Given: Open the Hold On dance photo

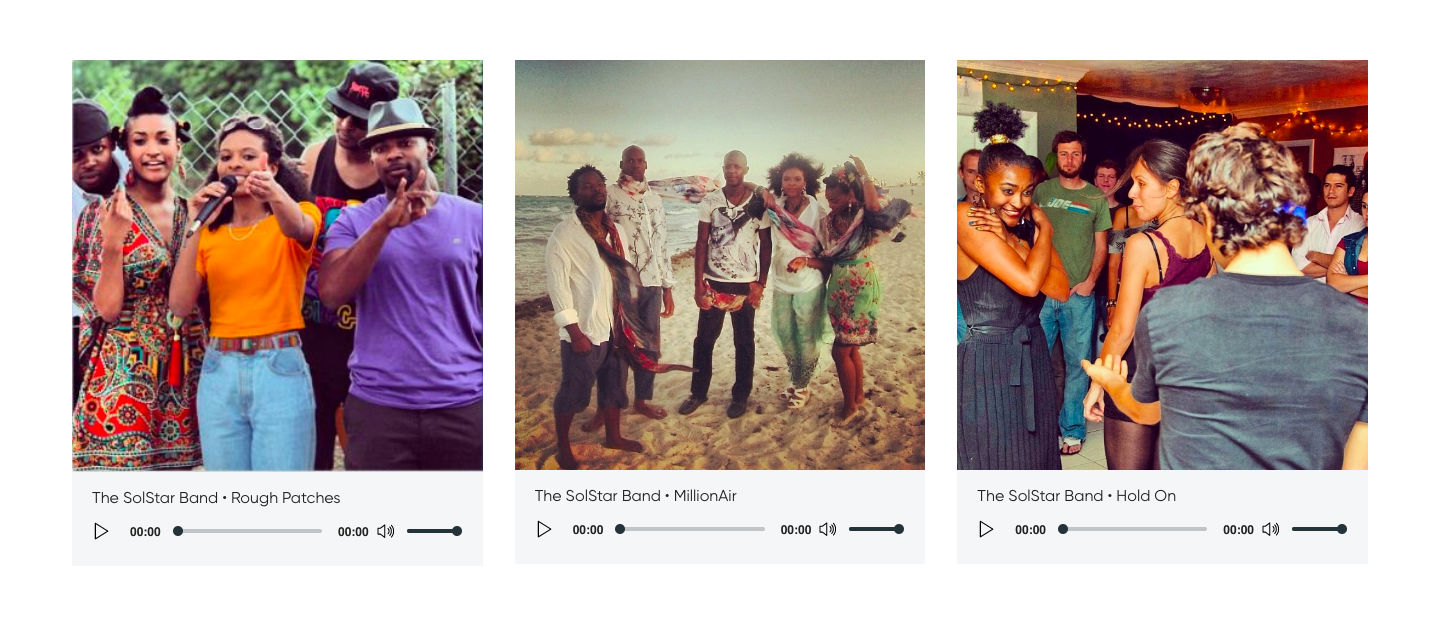Looking at the screenshot, I should [1162, 265].
